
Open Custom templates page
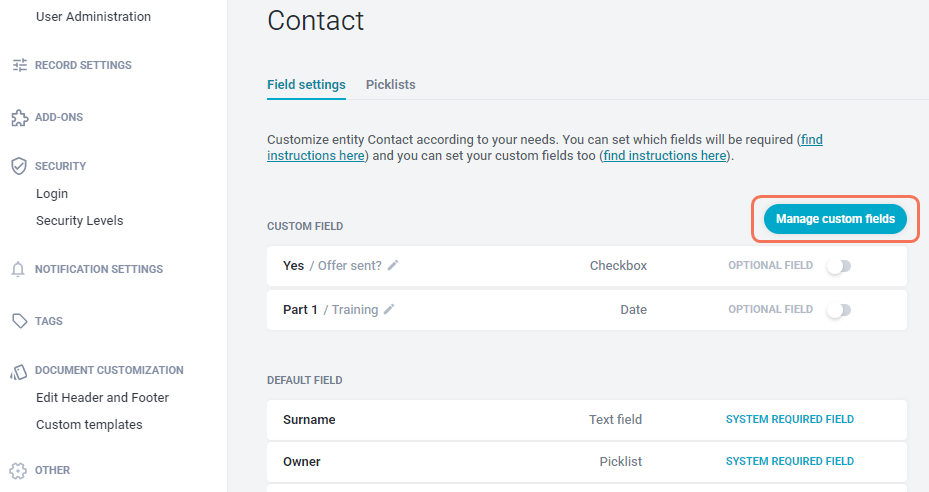point(89,424)
